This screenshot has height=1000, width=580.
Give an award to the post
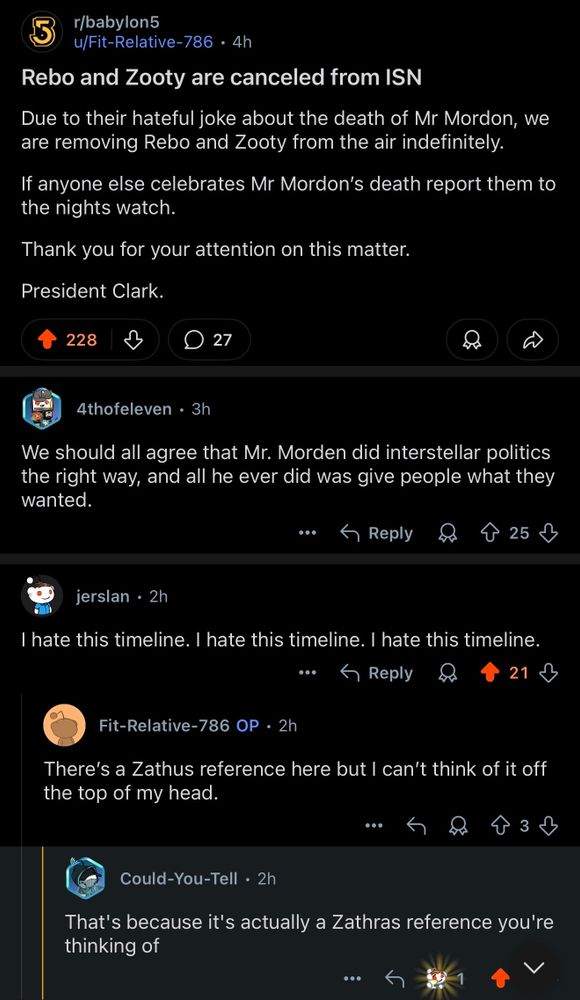pyautogui.click(x=471, y=339)
